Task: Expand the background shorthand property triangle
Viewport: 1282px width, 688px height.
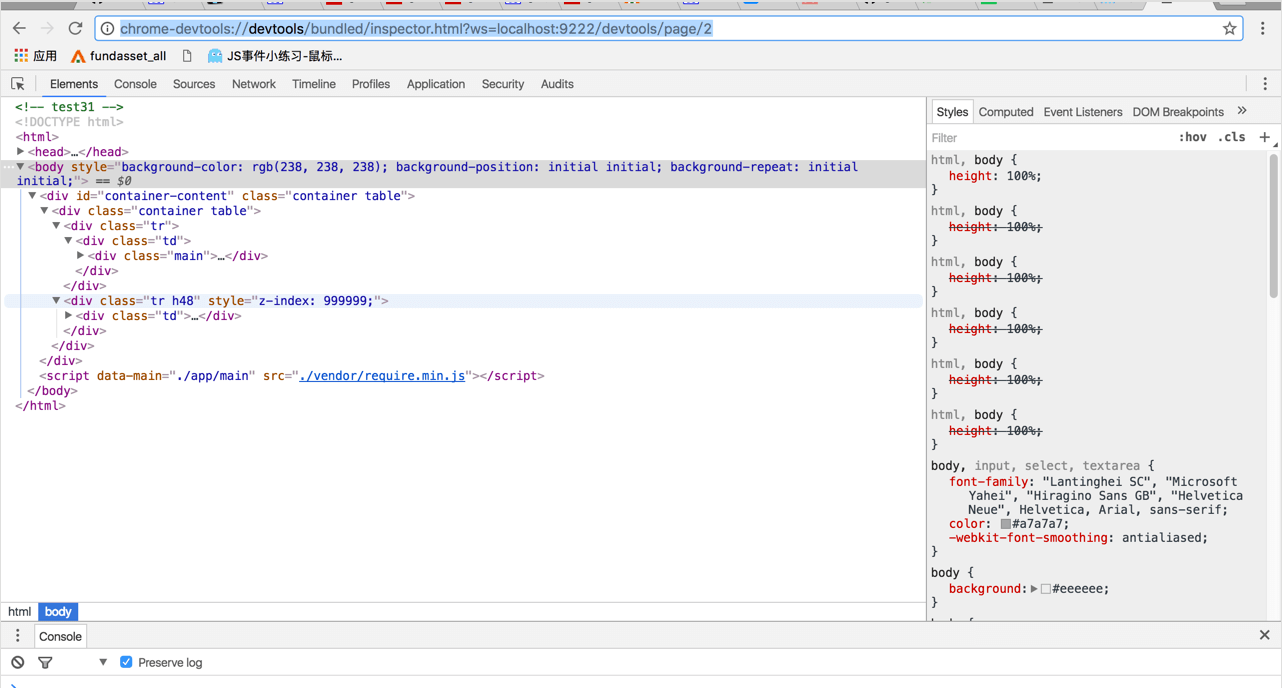Action: tap(1034, 589)
